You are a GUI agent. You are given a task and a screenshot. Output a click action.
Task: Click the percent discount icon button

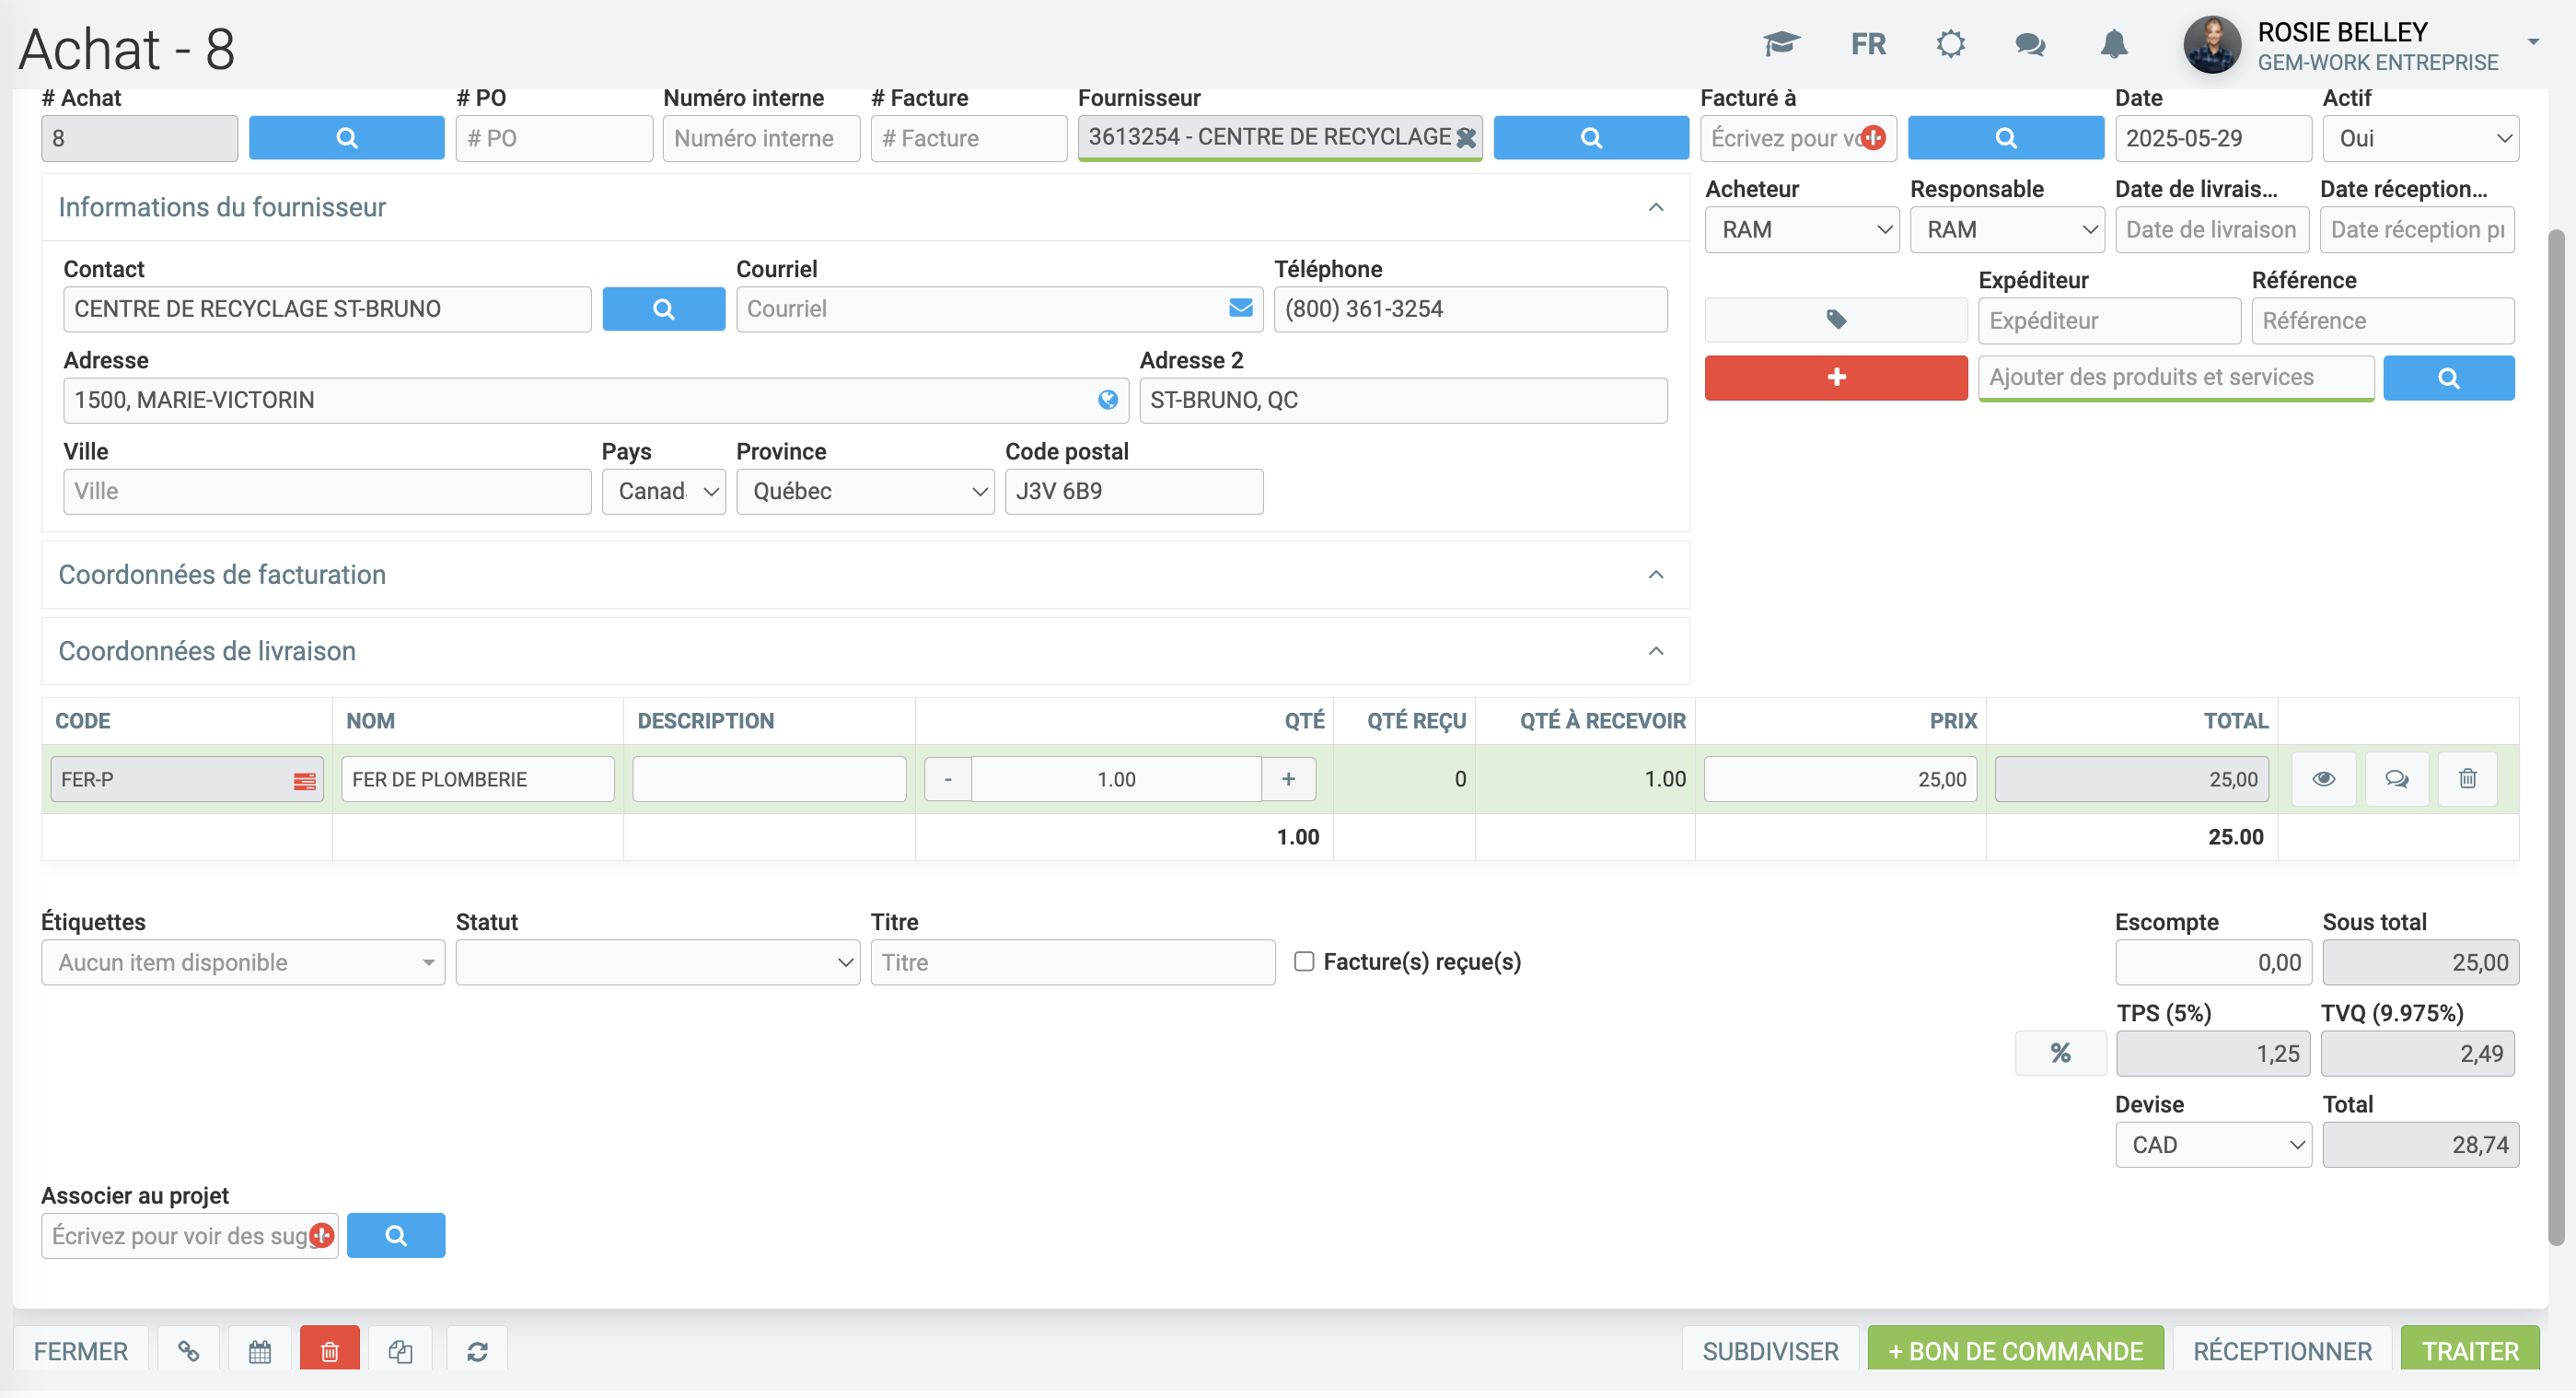[2060, 1053]
